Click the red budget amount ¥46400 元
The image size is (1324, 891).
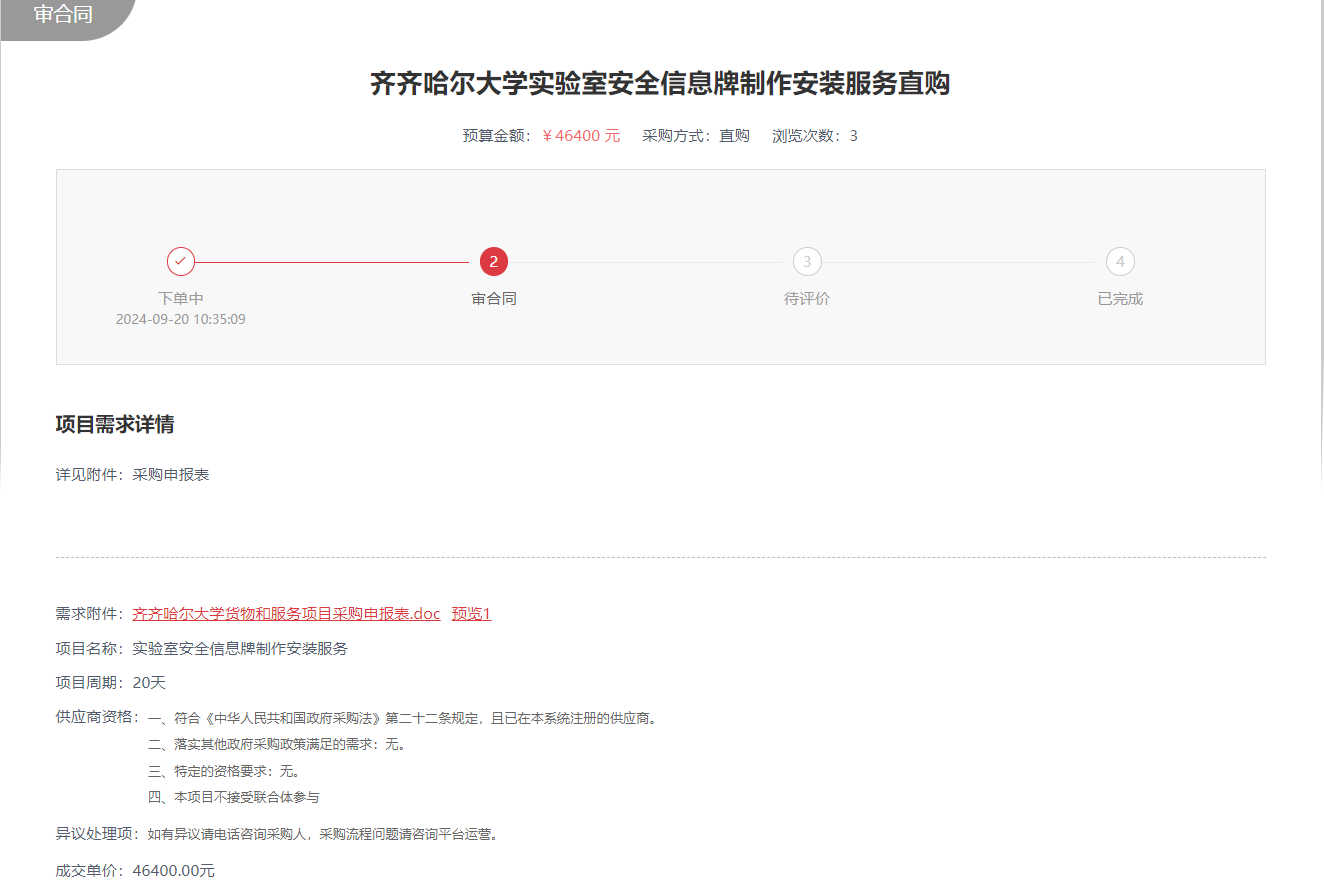(581, 136)
